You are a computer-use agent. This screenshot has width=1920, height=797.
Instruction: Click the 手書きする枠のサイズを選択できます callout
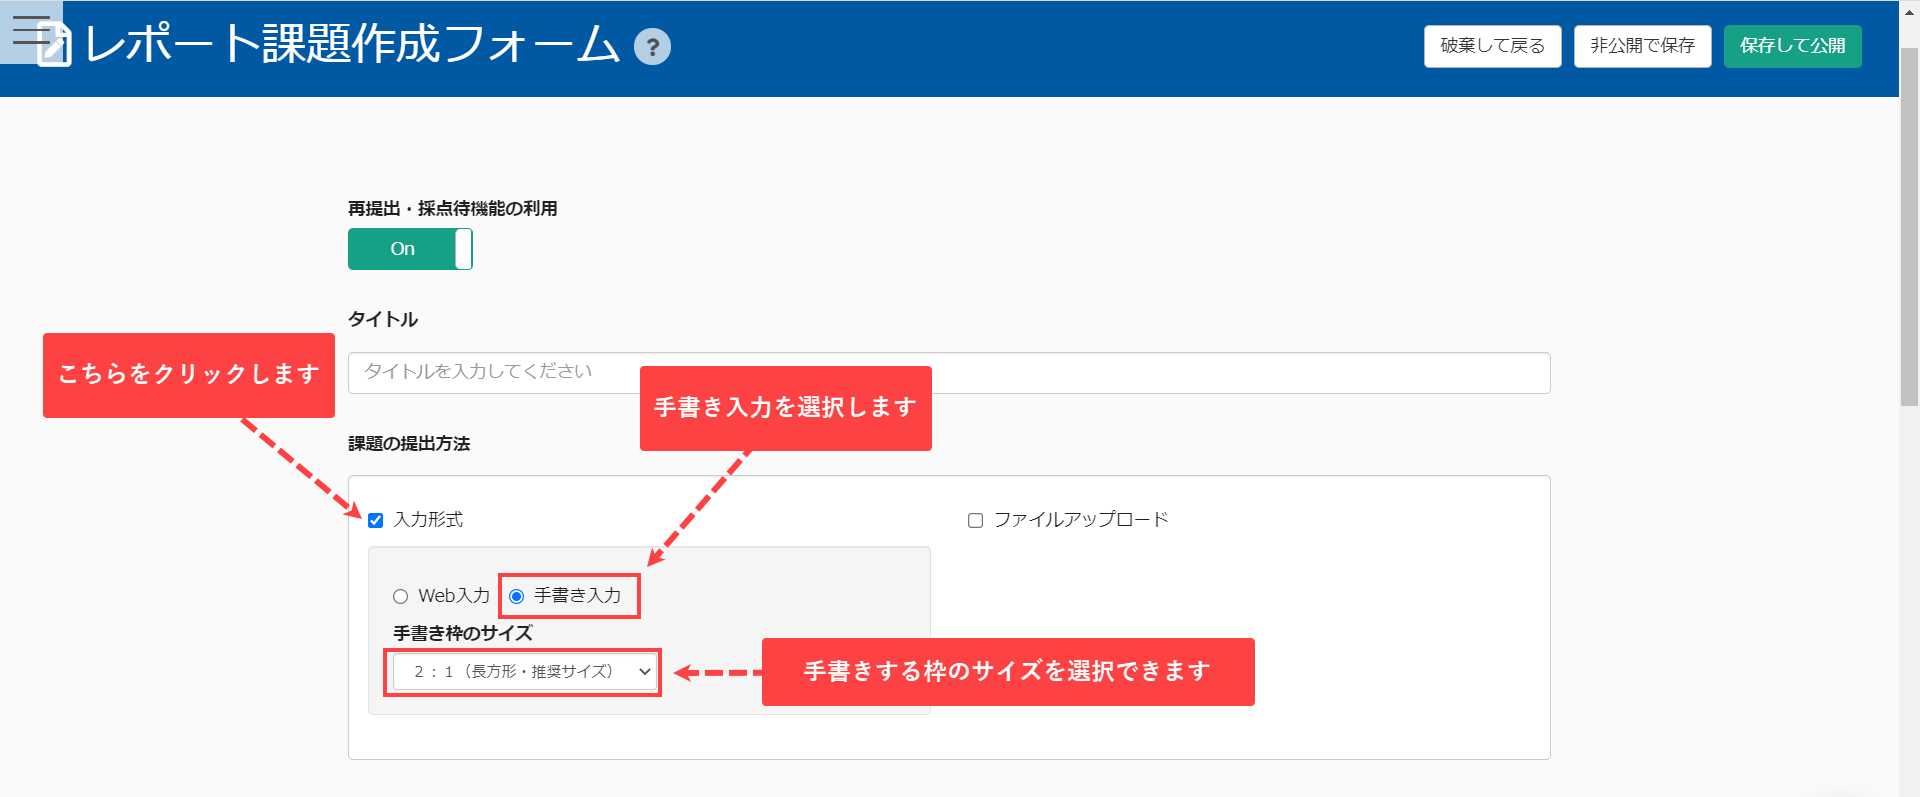click(1007, 672)
